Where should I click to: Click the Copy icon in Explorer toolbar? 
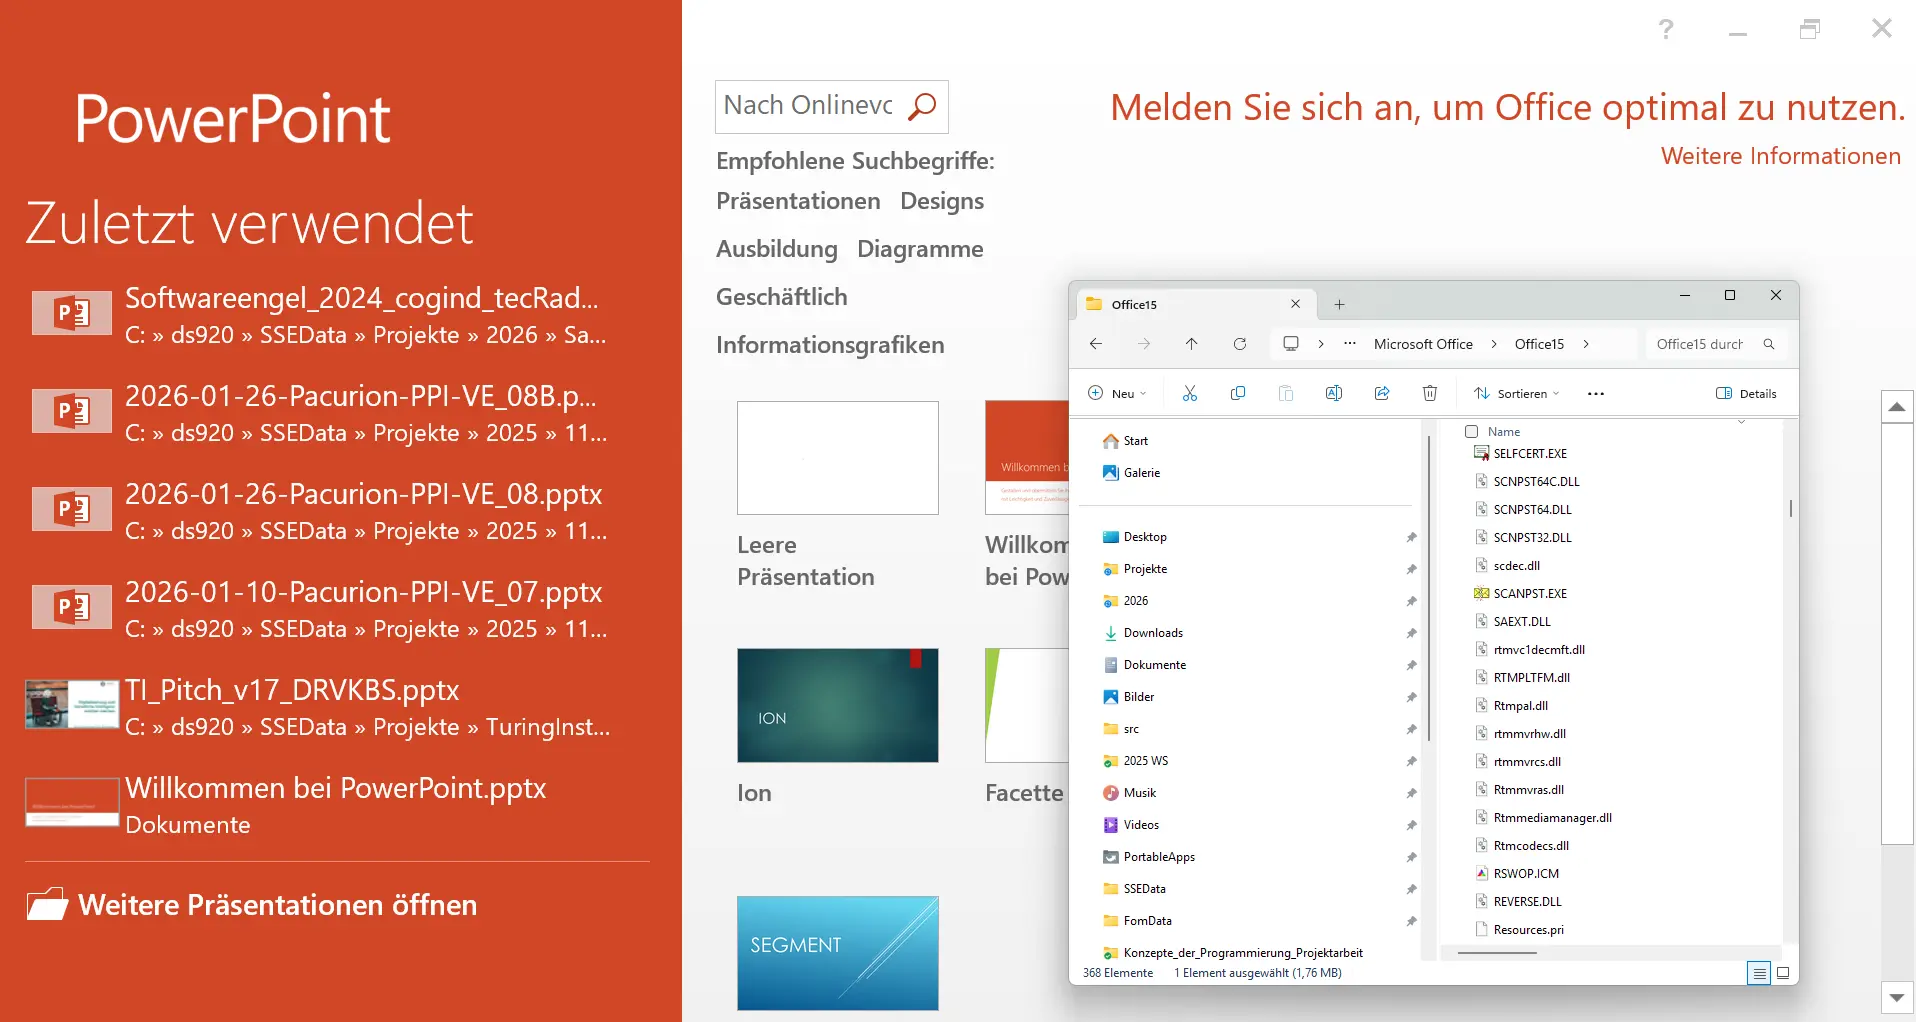pos(1237,393)
